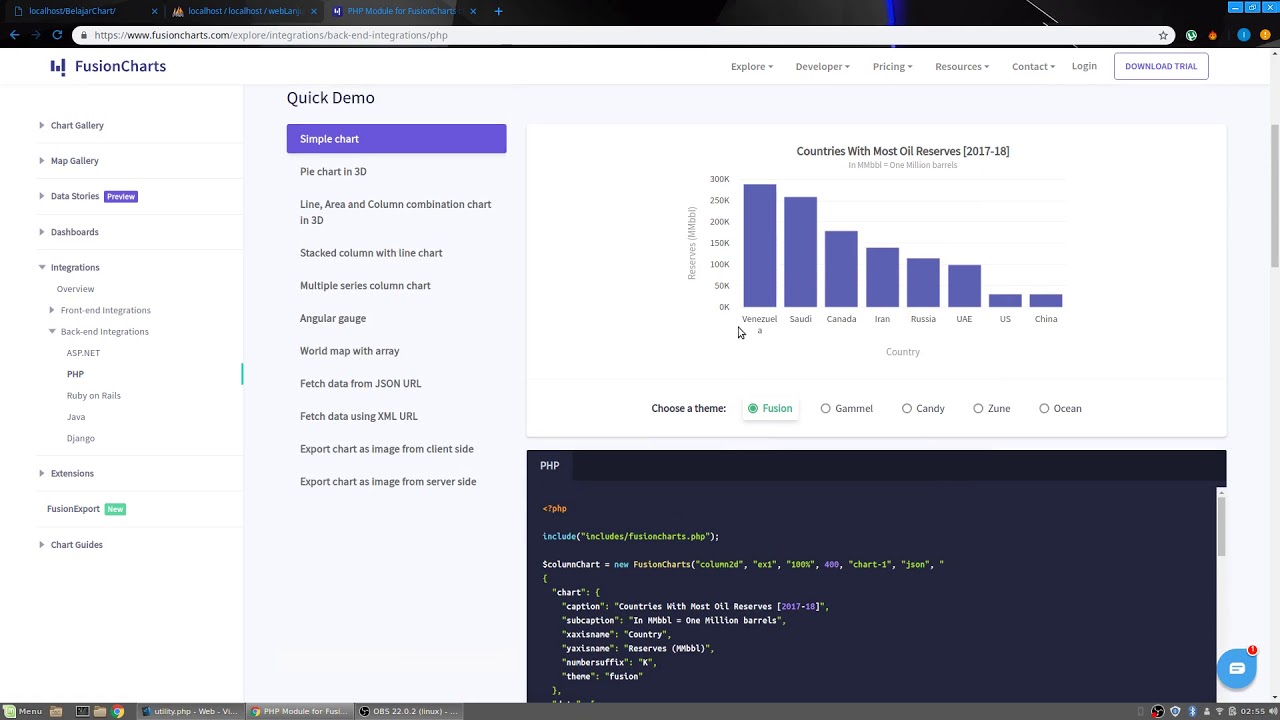Viewport: 1280px width, 720px height.
Task: Click the Venezuela bar in chart
Action: coord(759,245)
